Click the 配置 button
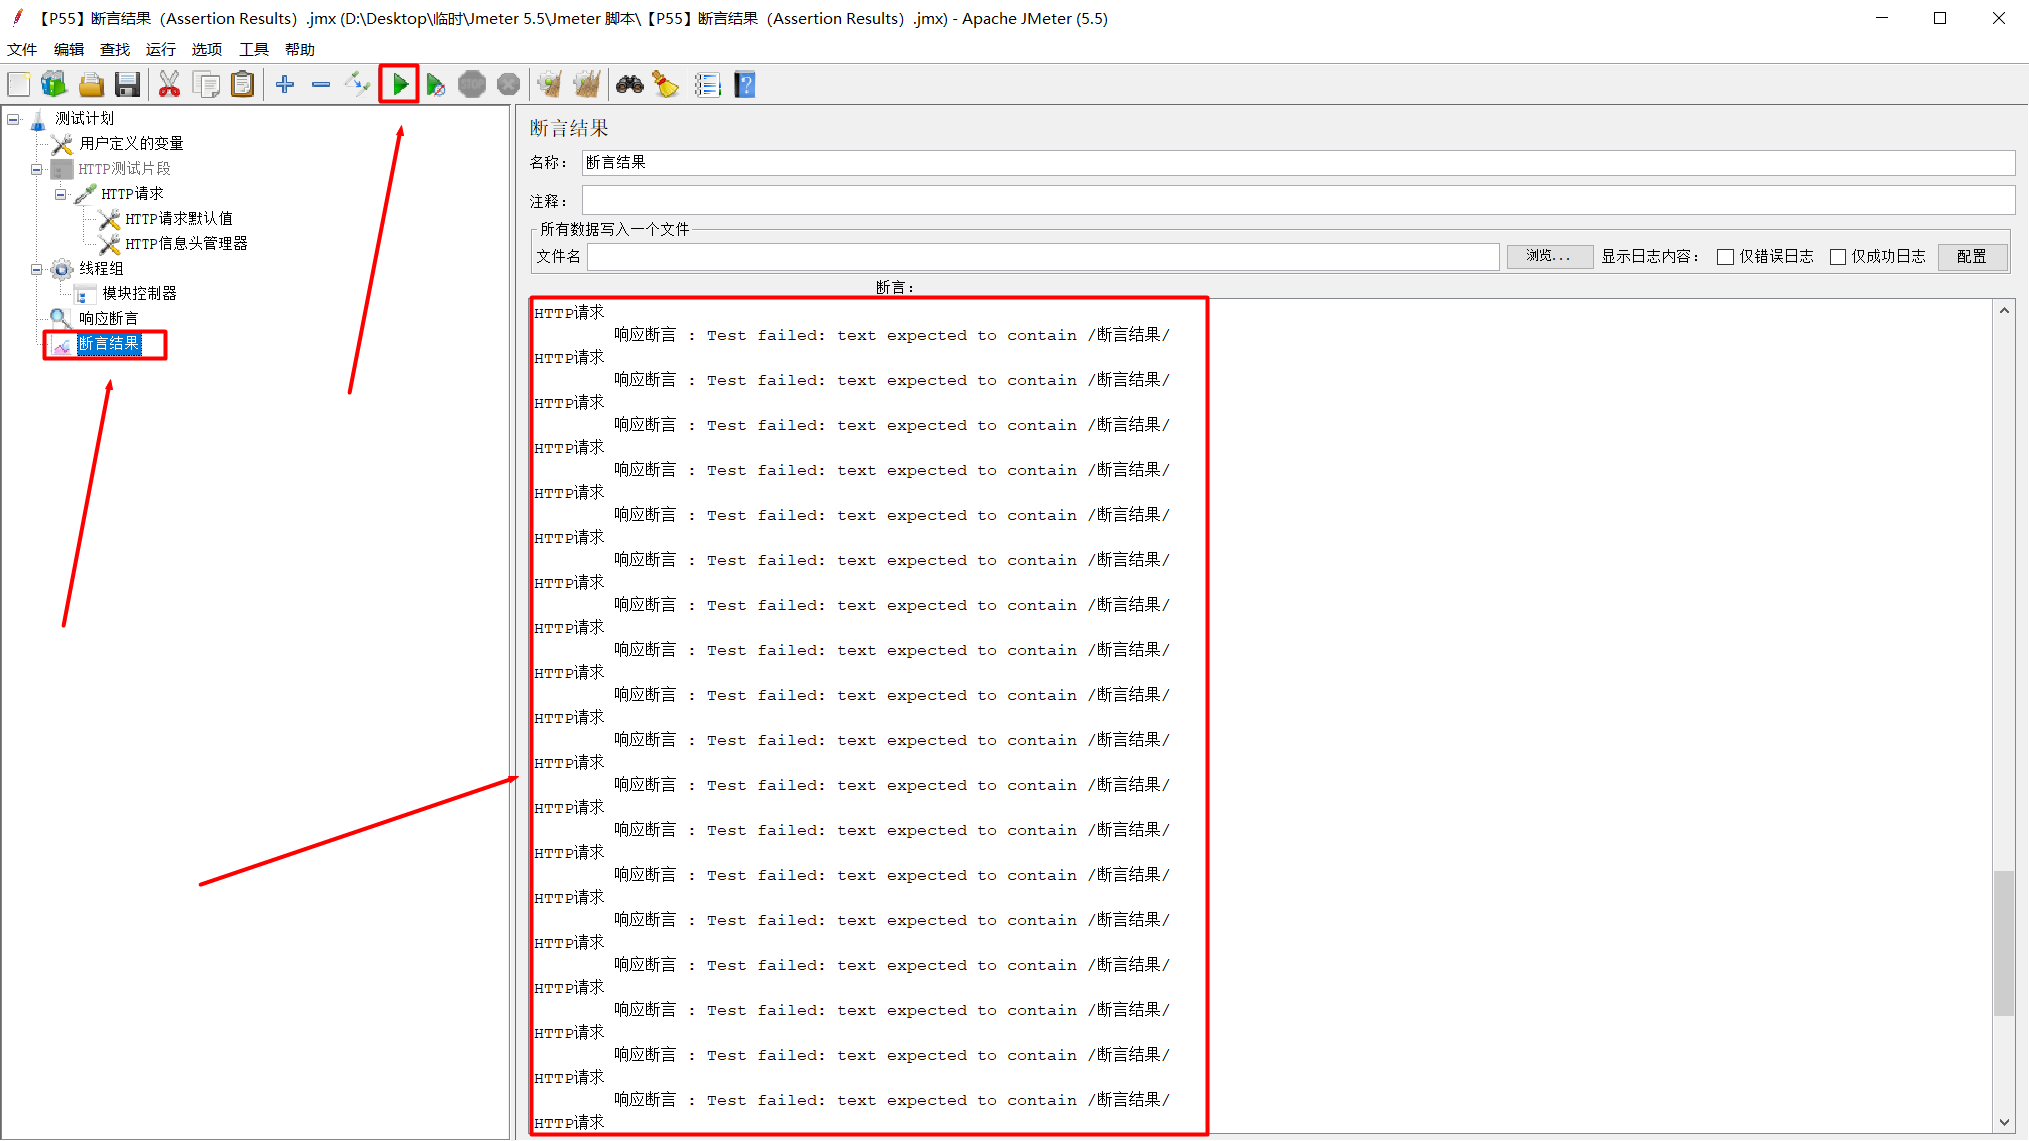This screenshot has height=1141, width=2029. (1971, 257)
